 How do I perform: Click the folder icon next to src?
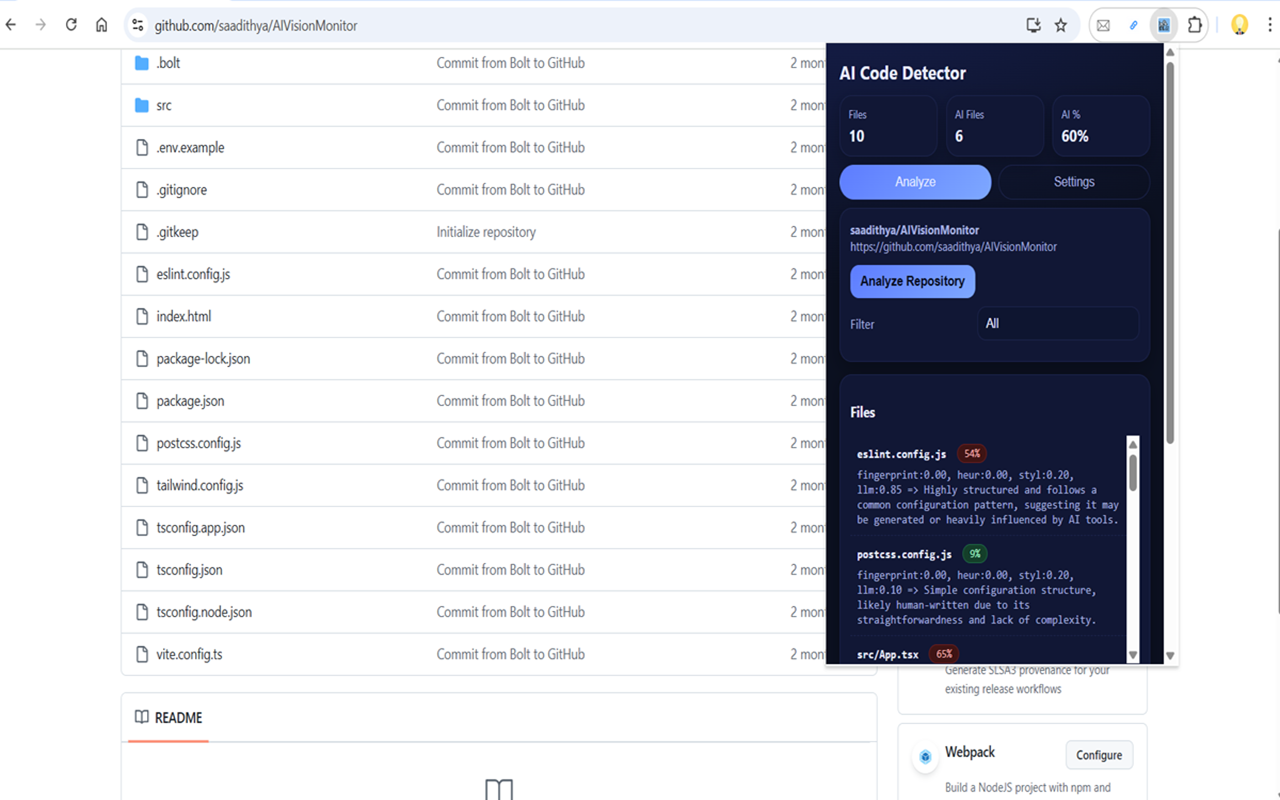pos(142,105)
